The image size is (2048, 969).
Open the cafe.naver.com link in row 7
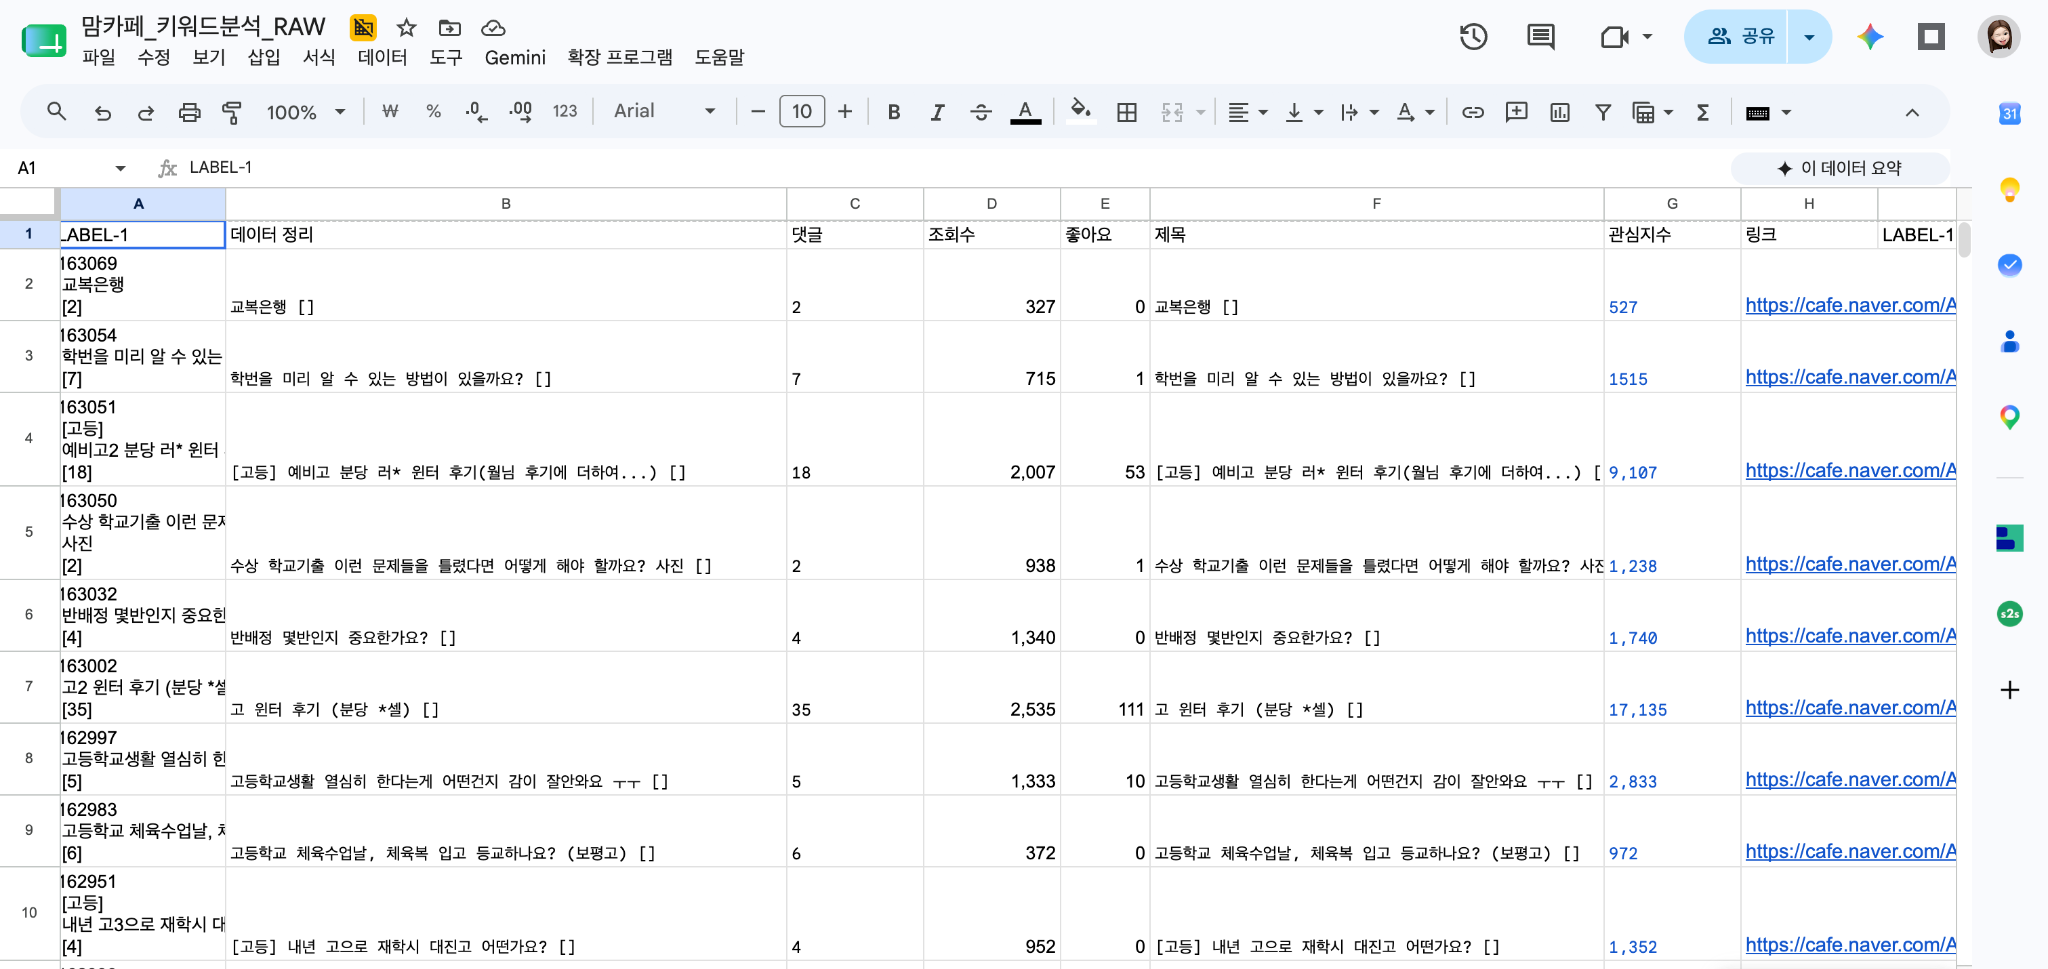point(1850,707)
